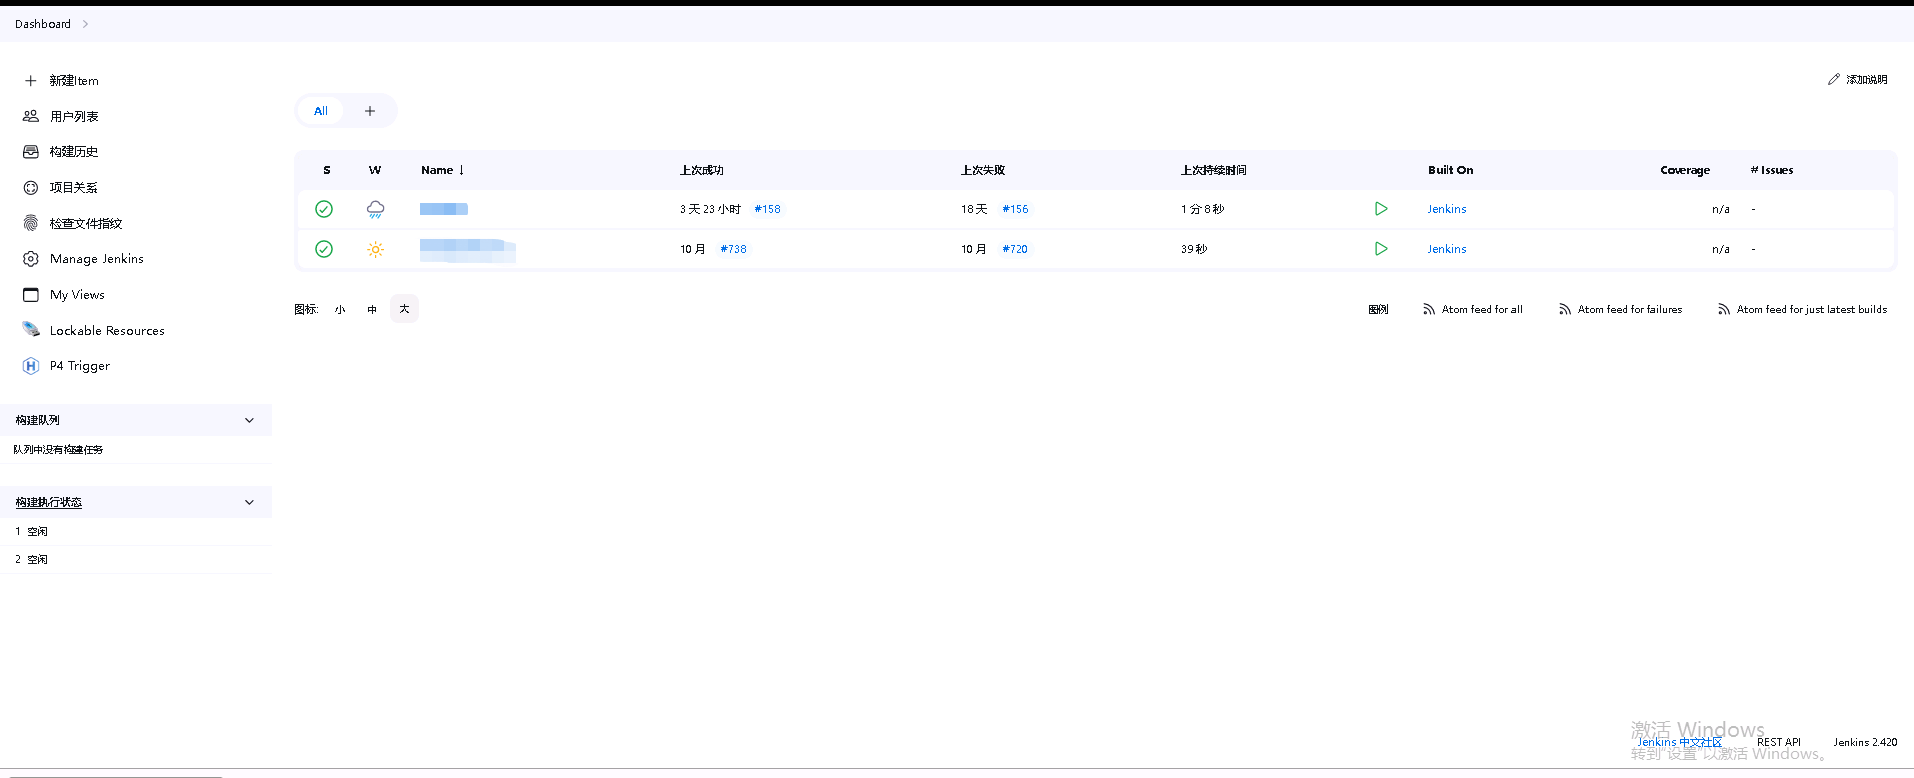1914x778 pixels.
Task: Open the P4 Trigger icon
Action: tap(31, 366)
